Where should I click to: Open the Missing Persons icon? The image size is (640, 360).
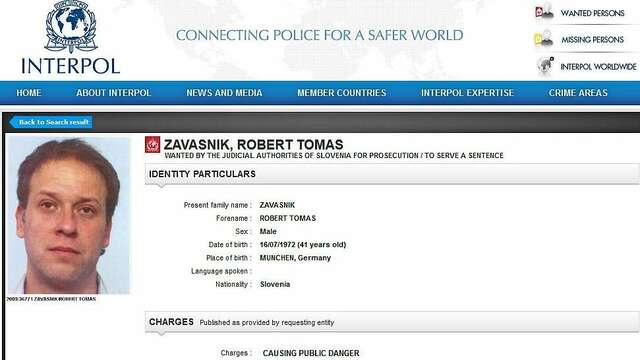pyautogui.click(x=544, y=39)
